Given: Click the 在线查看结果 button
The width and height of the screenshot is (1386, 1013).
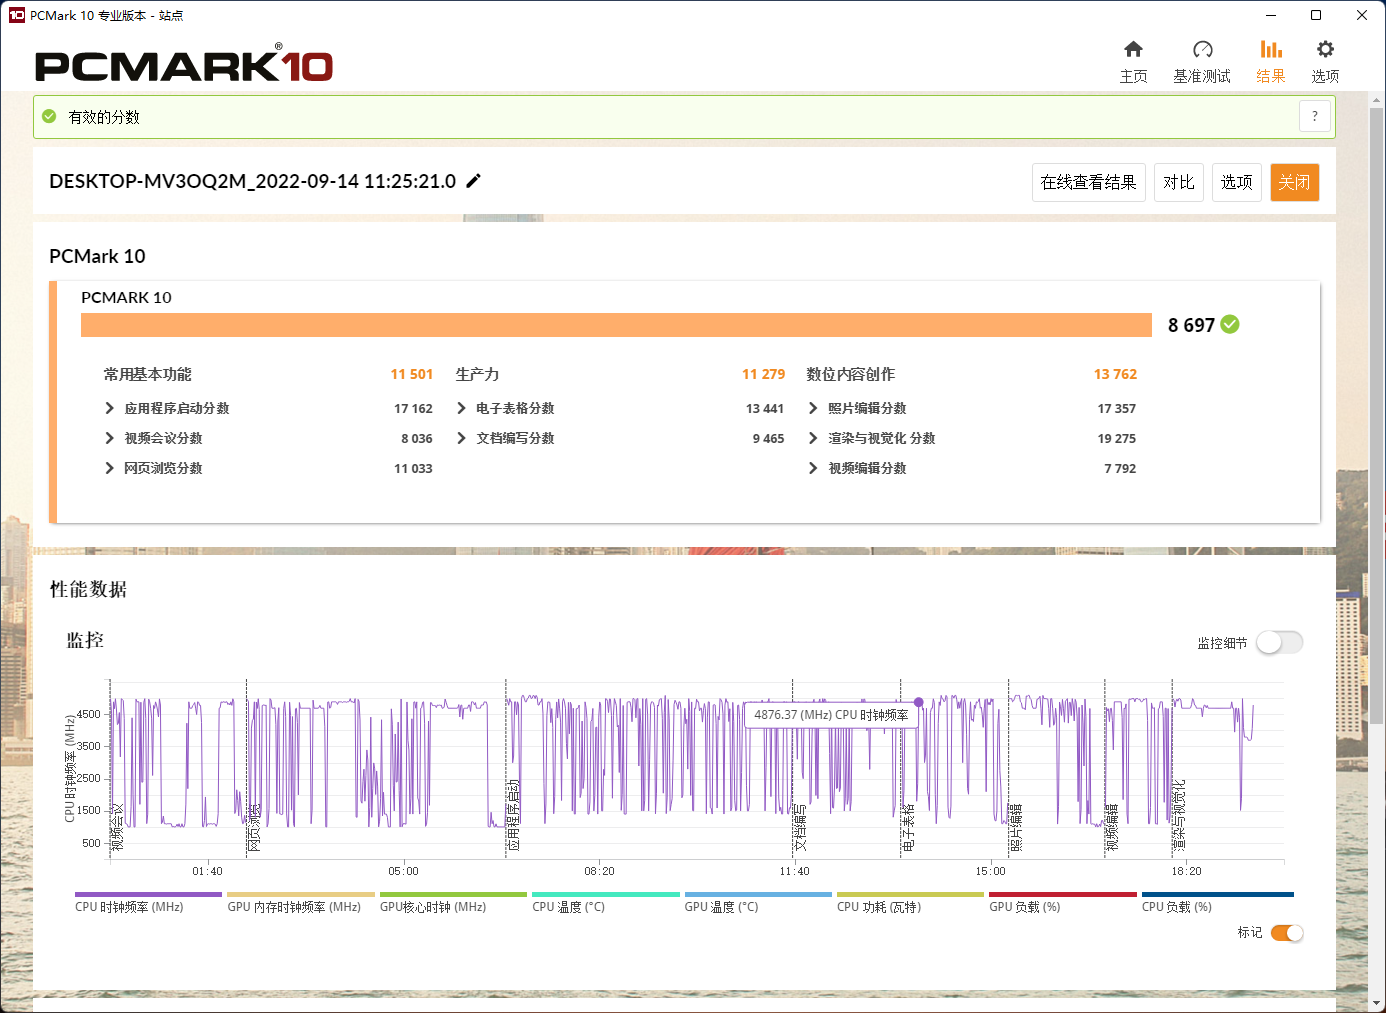Looking at the screenshot, I should (x=1088, y=182).
